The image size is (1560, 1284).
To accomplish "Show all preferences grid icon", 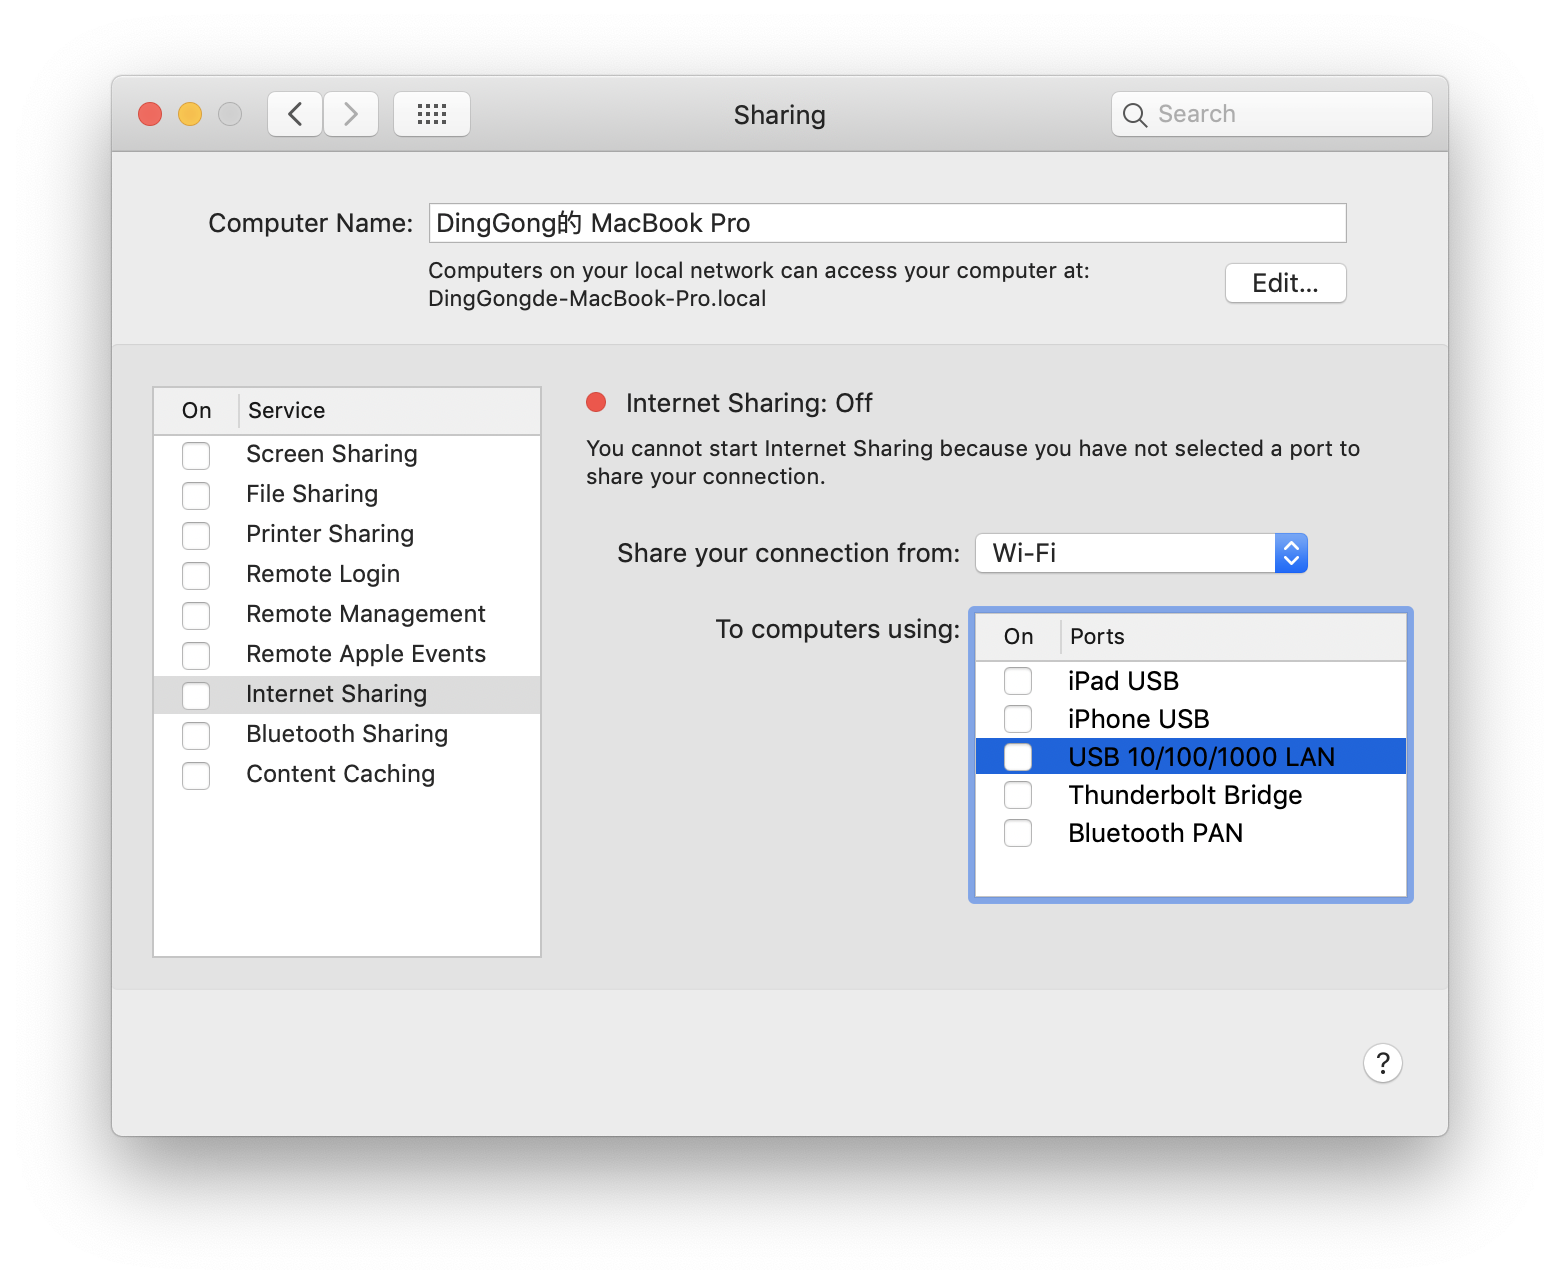I will point(431,114).
